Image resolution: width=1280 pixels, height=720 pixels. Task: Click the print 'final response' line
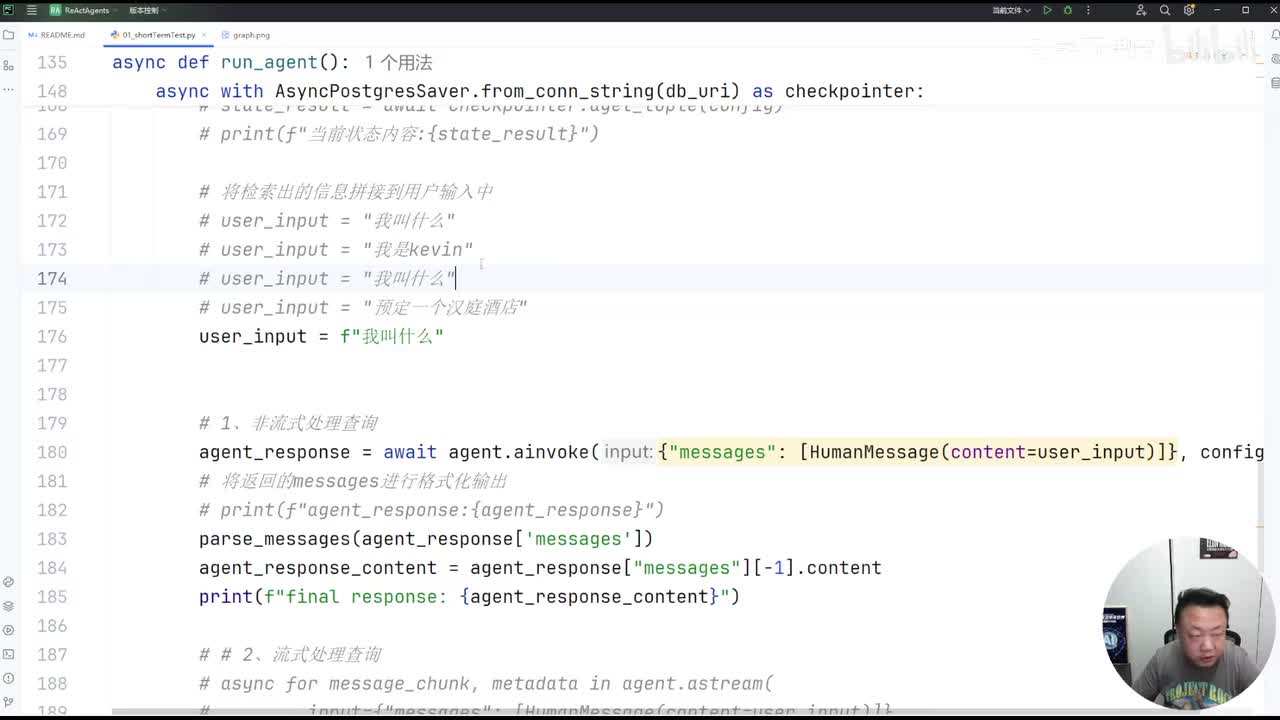pos(469,596)
